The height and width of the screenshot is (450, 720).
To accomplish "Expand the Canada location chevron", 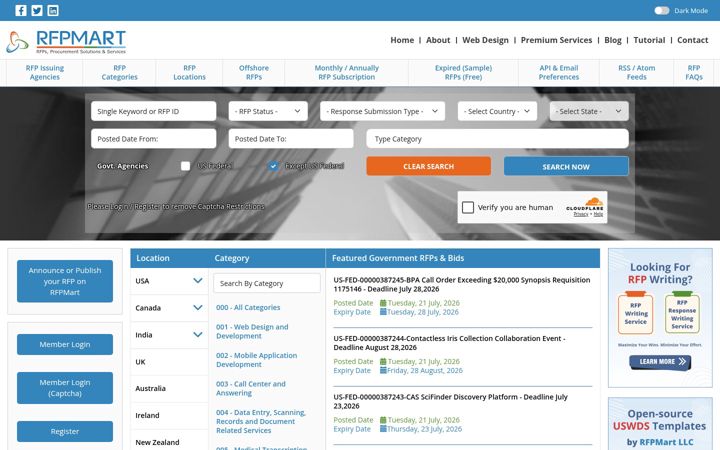I will click(x=198, y=308).
